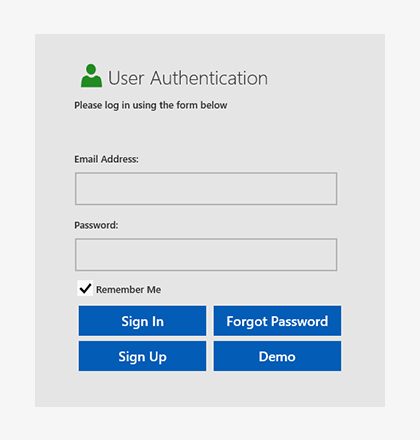Launch the Demo button
Image resolution: width=420 pixels, height=440 pixels.
tap(277, 356)
